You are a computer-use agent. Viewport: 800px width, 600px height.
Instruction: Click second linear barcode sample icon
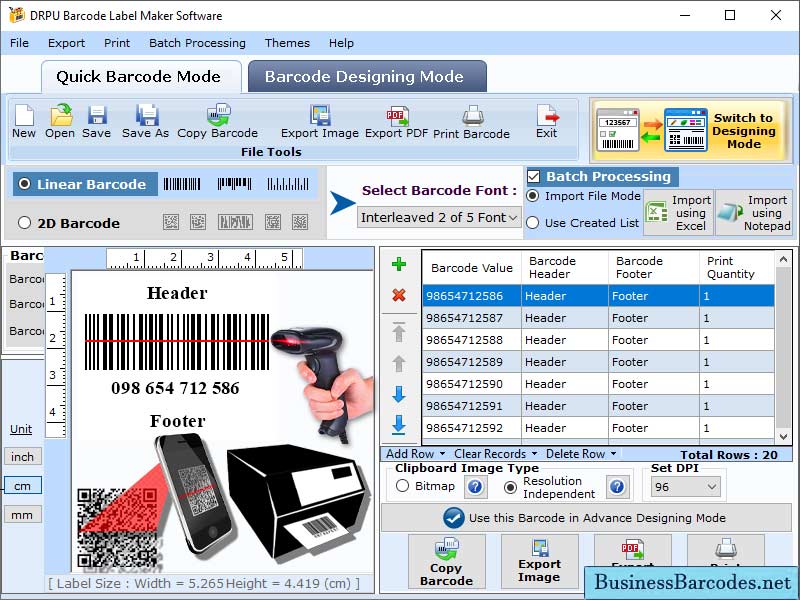pos(235,184)
